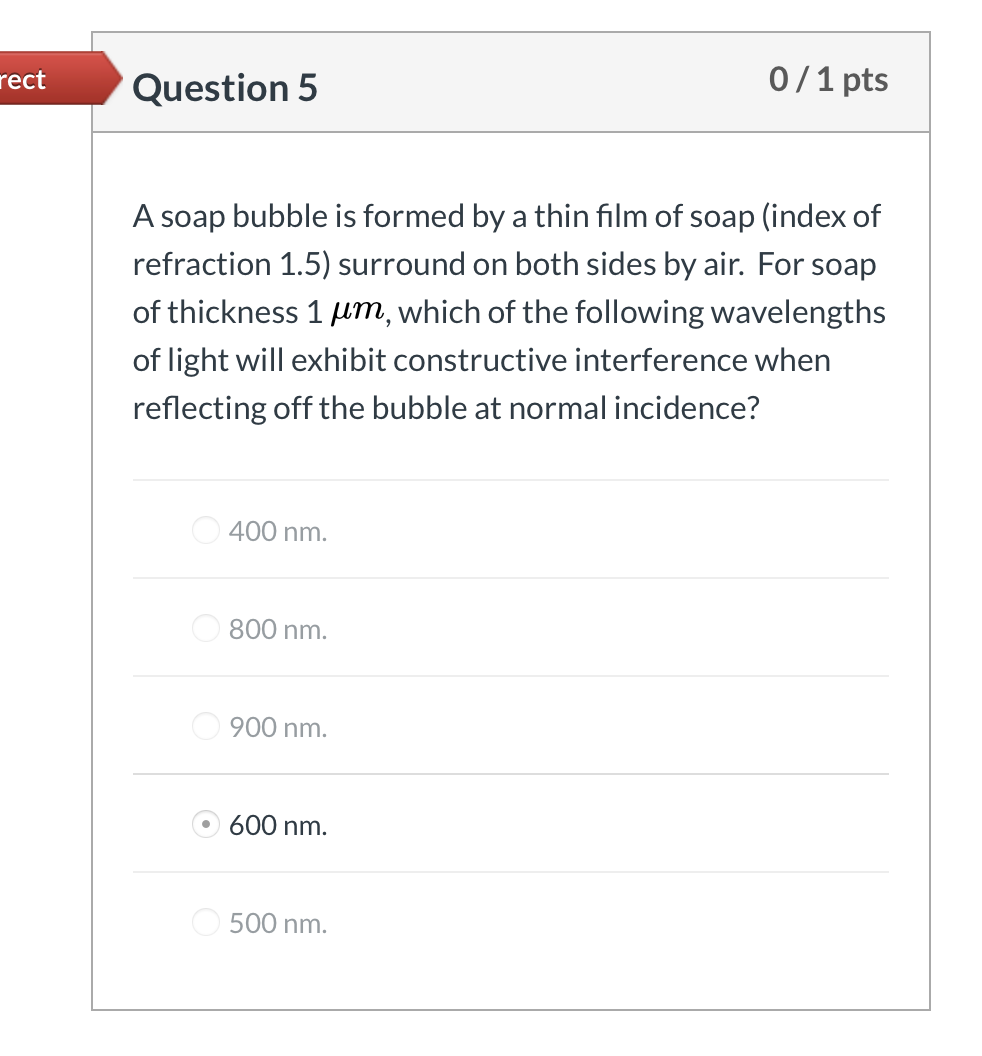This screenshot has height=1056, width=982.
Task: Select the 800 nm answer option
Action: [205, 628]
